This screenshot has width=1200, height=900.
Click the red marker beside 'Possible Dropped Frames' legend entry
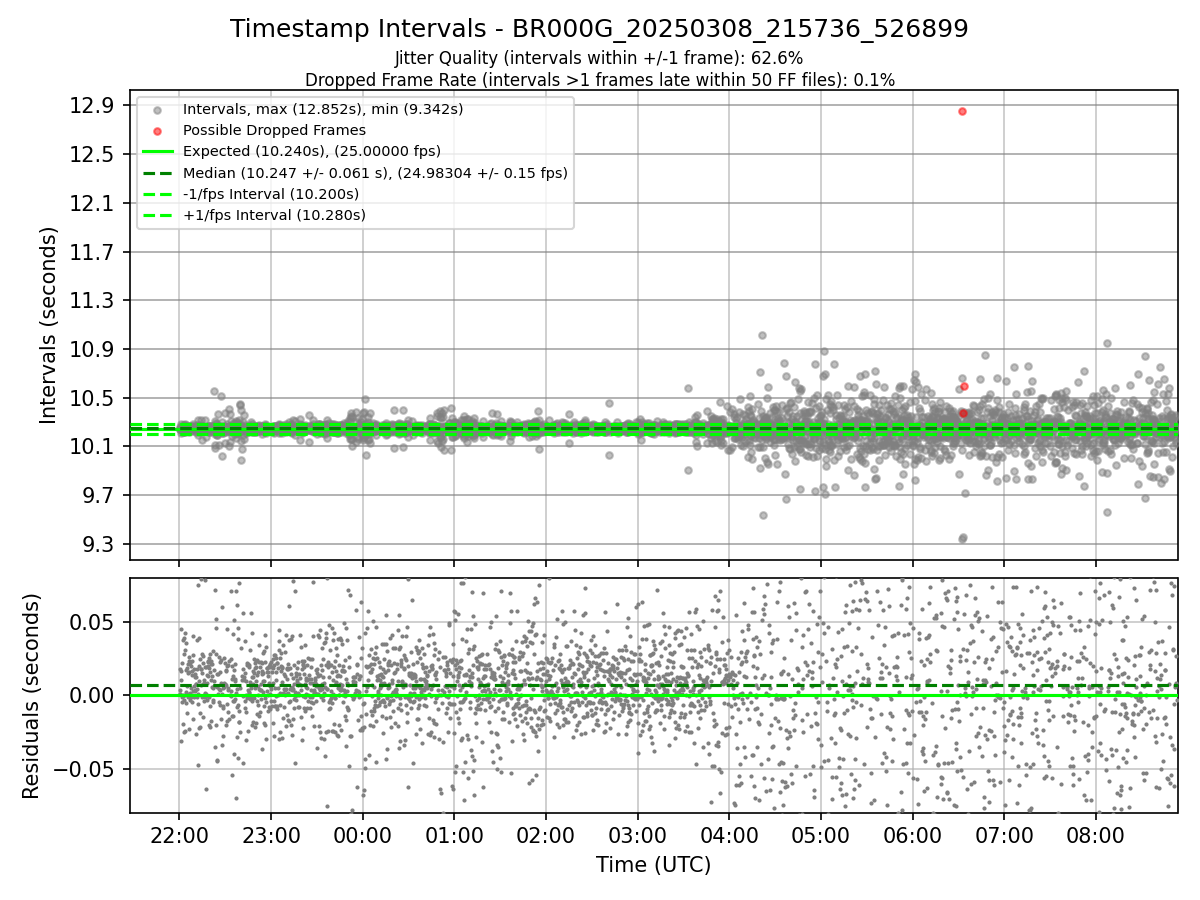[x=156, y=130]
